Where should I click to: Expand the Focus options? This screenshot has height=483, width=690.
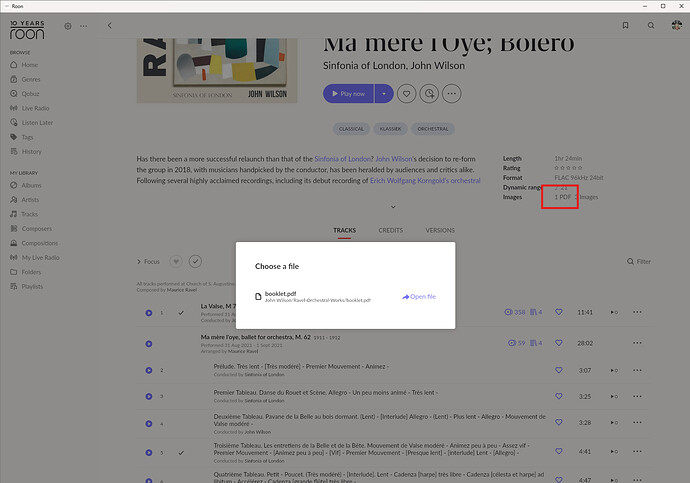(148, 262)
